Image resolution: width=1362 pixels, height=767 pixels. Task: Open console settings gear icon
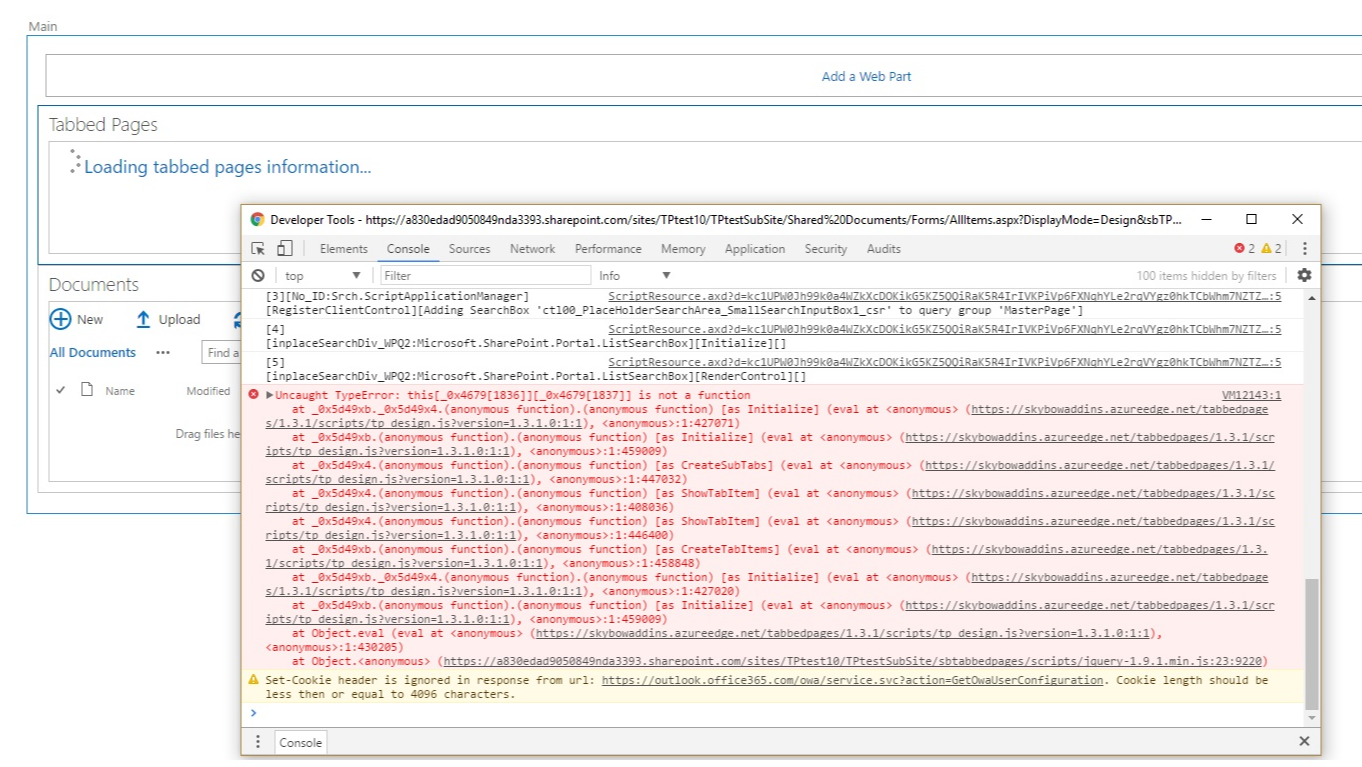click(x=1304, y=275)
